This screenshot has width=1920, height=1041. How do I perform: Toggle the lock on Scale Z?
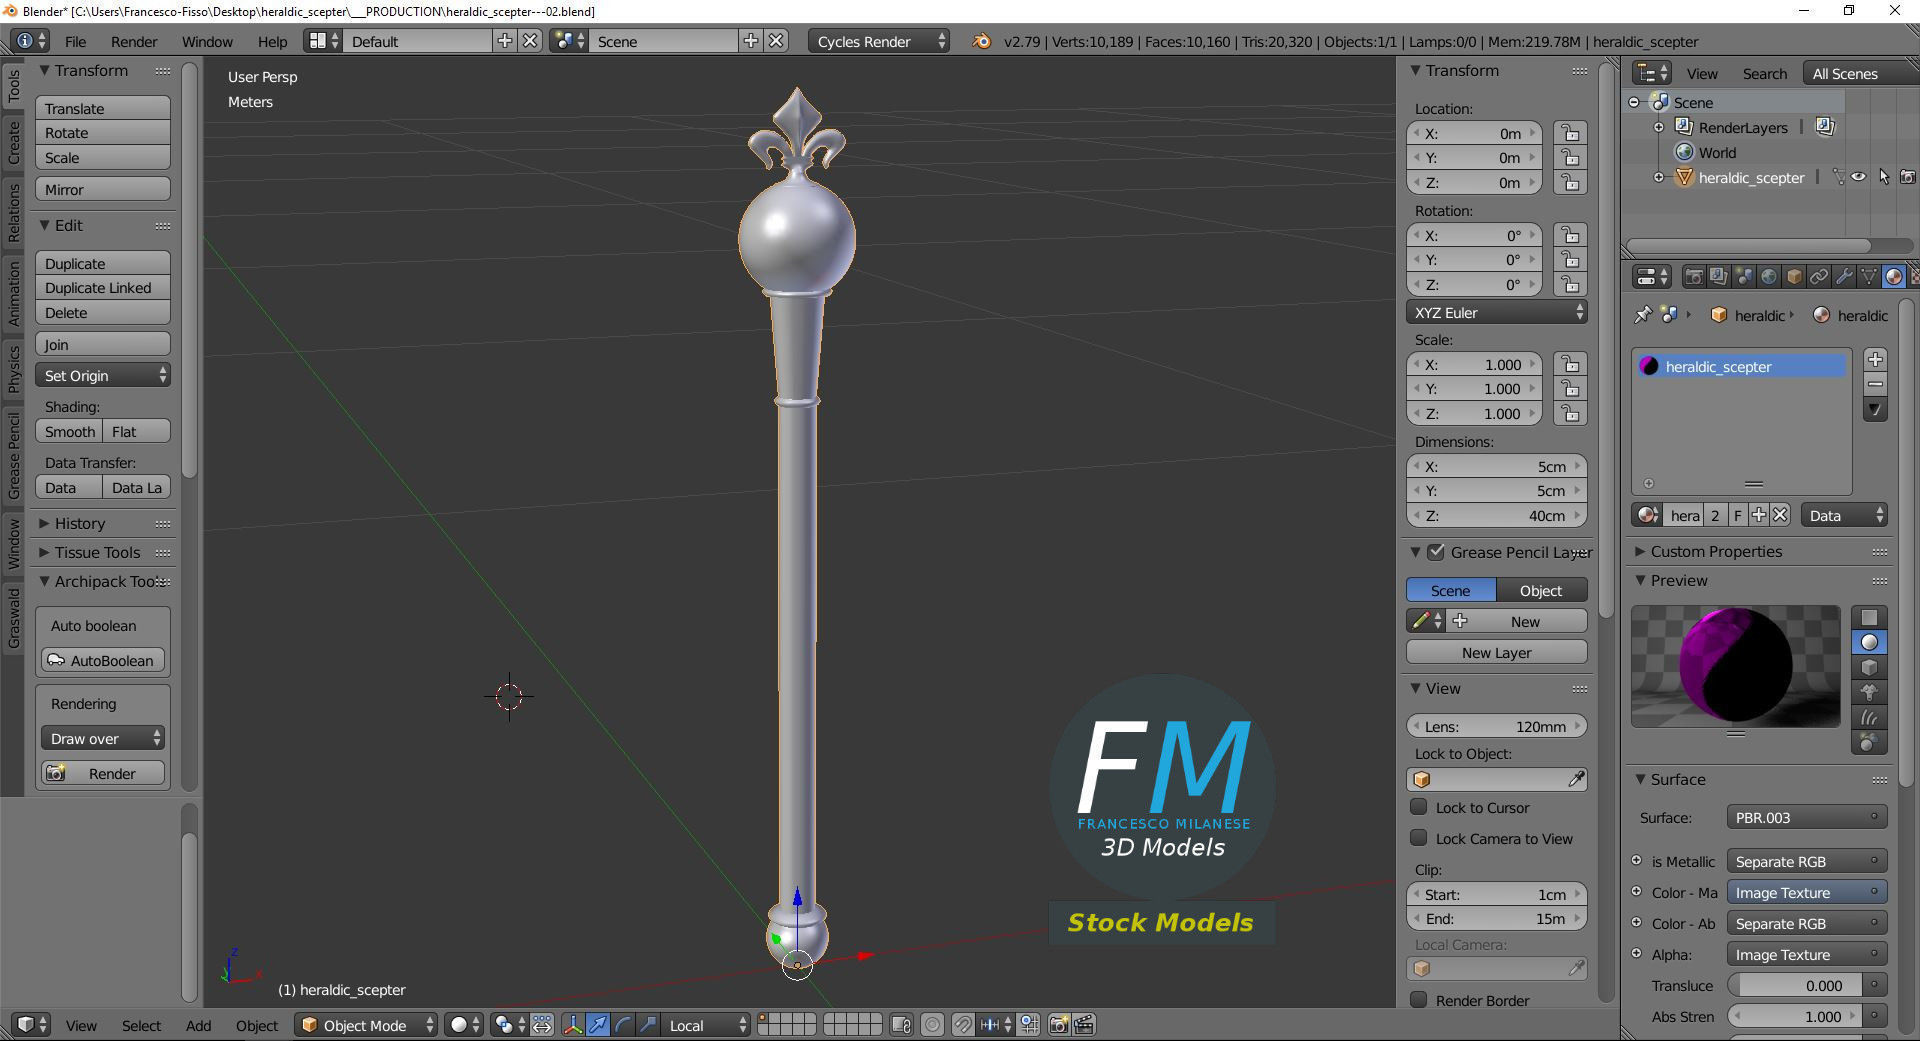1571,413
